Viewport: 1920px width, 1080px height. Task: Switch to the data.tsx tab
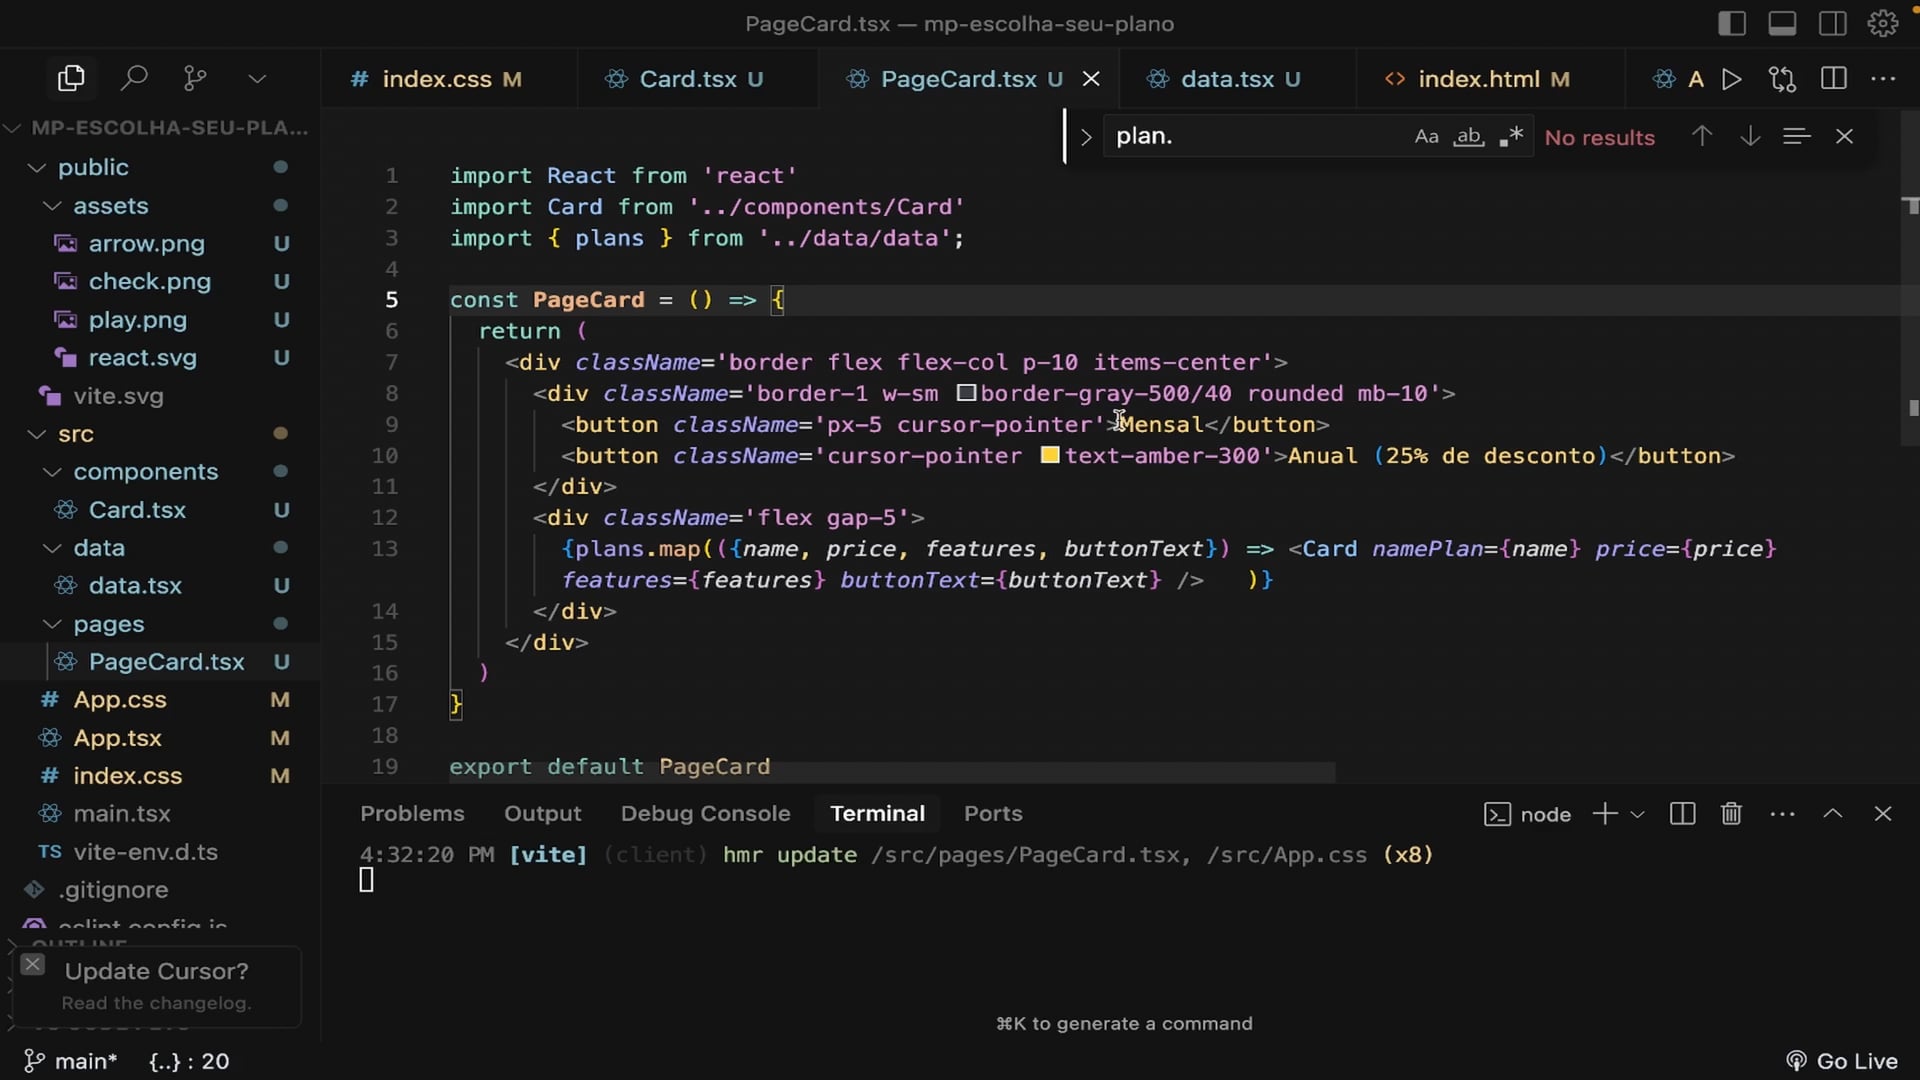1226,79
